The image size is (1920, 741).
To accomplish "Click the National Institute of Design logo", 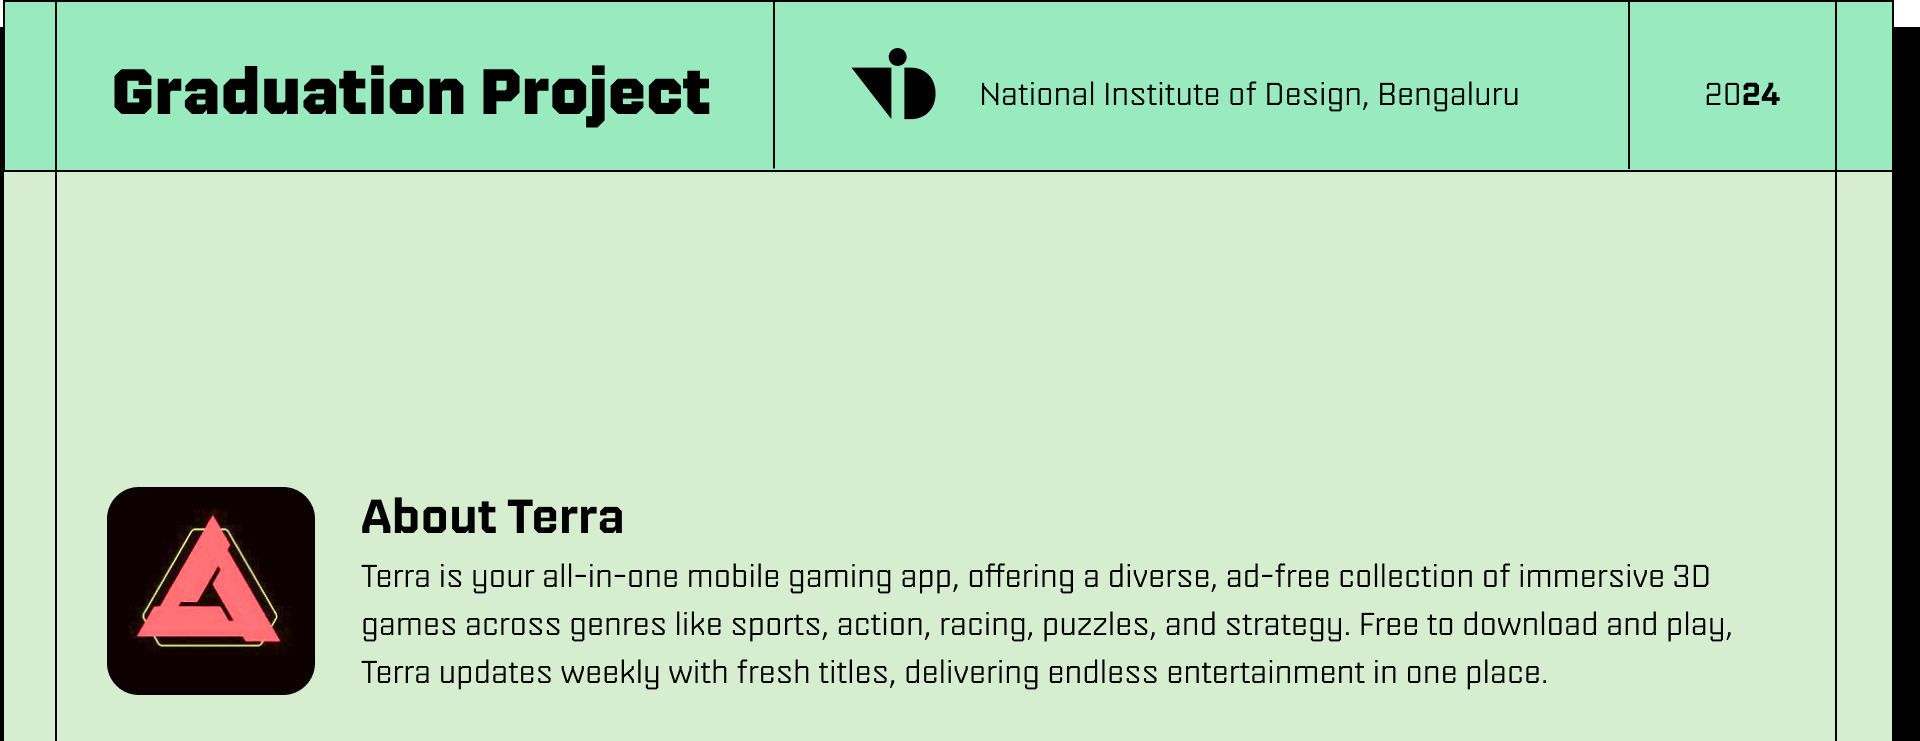I will [894, 84].
